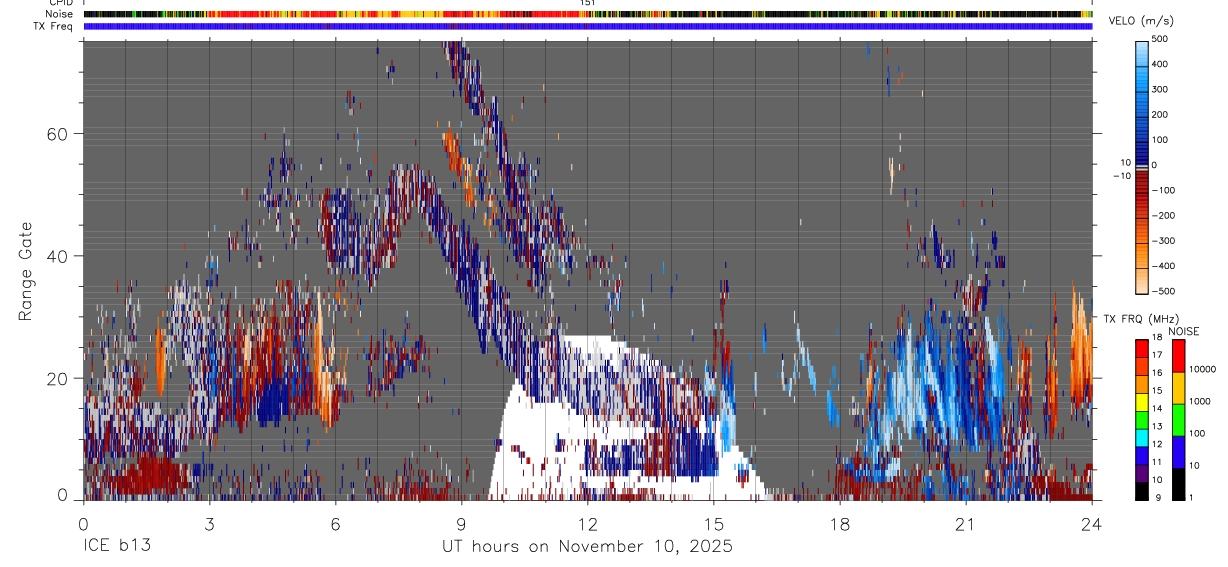Click the 14 label on TX FRQ scale

click(x=1159, y=410)
